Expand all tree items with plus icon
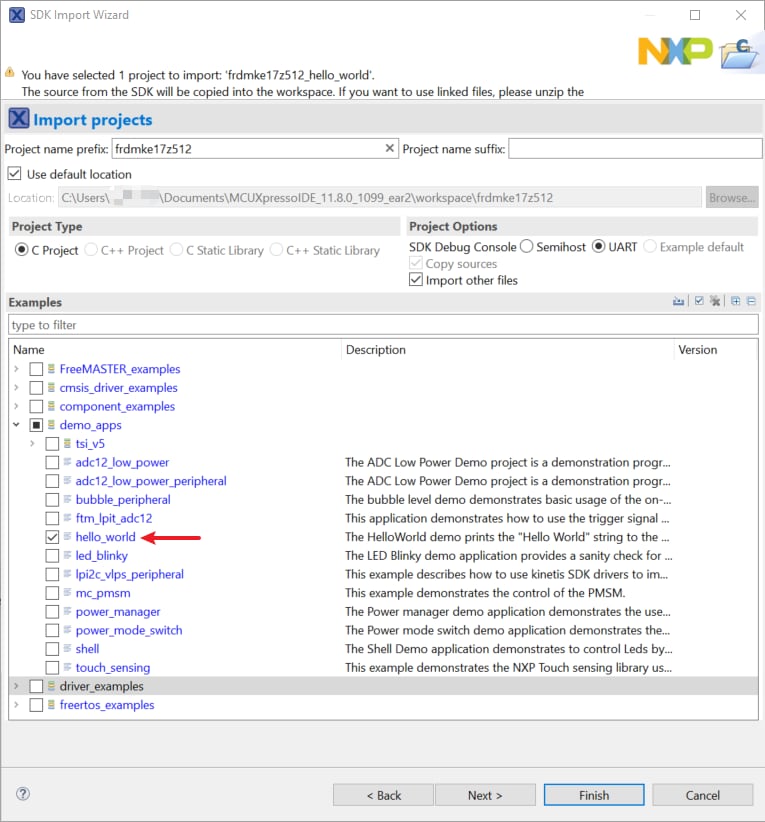The height and width of the screenshot is (822, 765). pos(735,301)
